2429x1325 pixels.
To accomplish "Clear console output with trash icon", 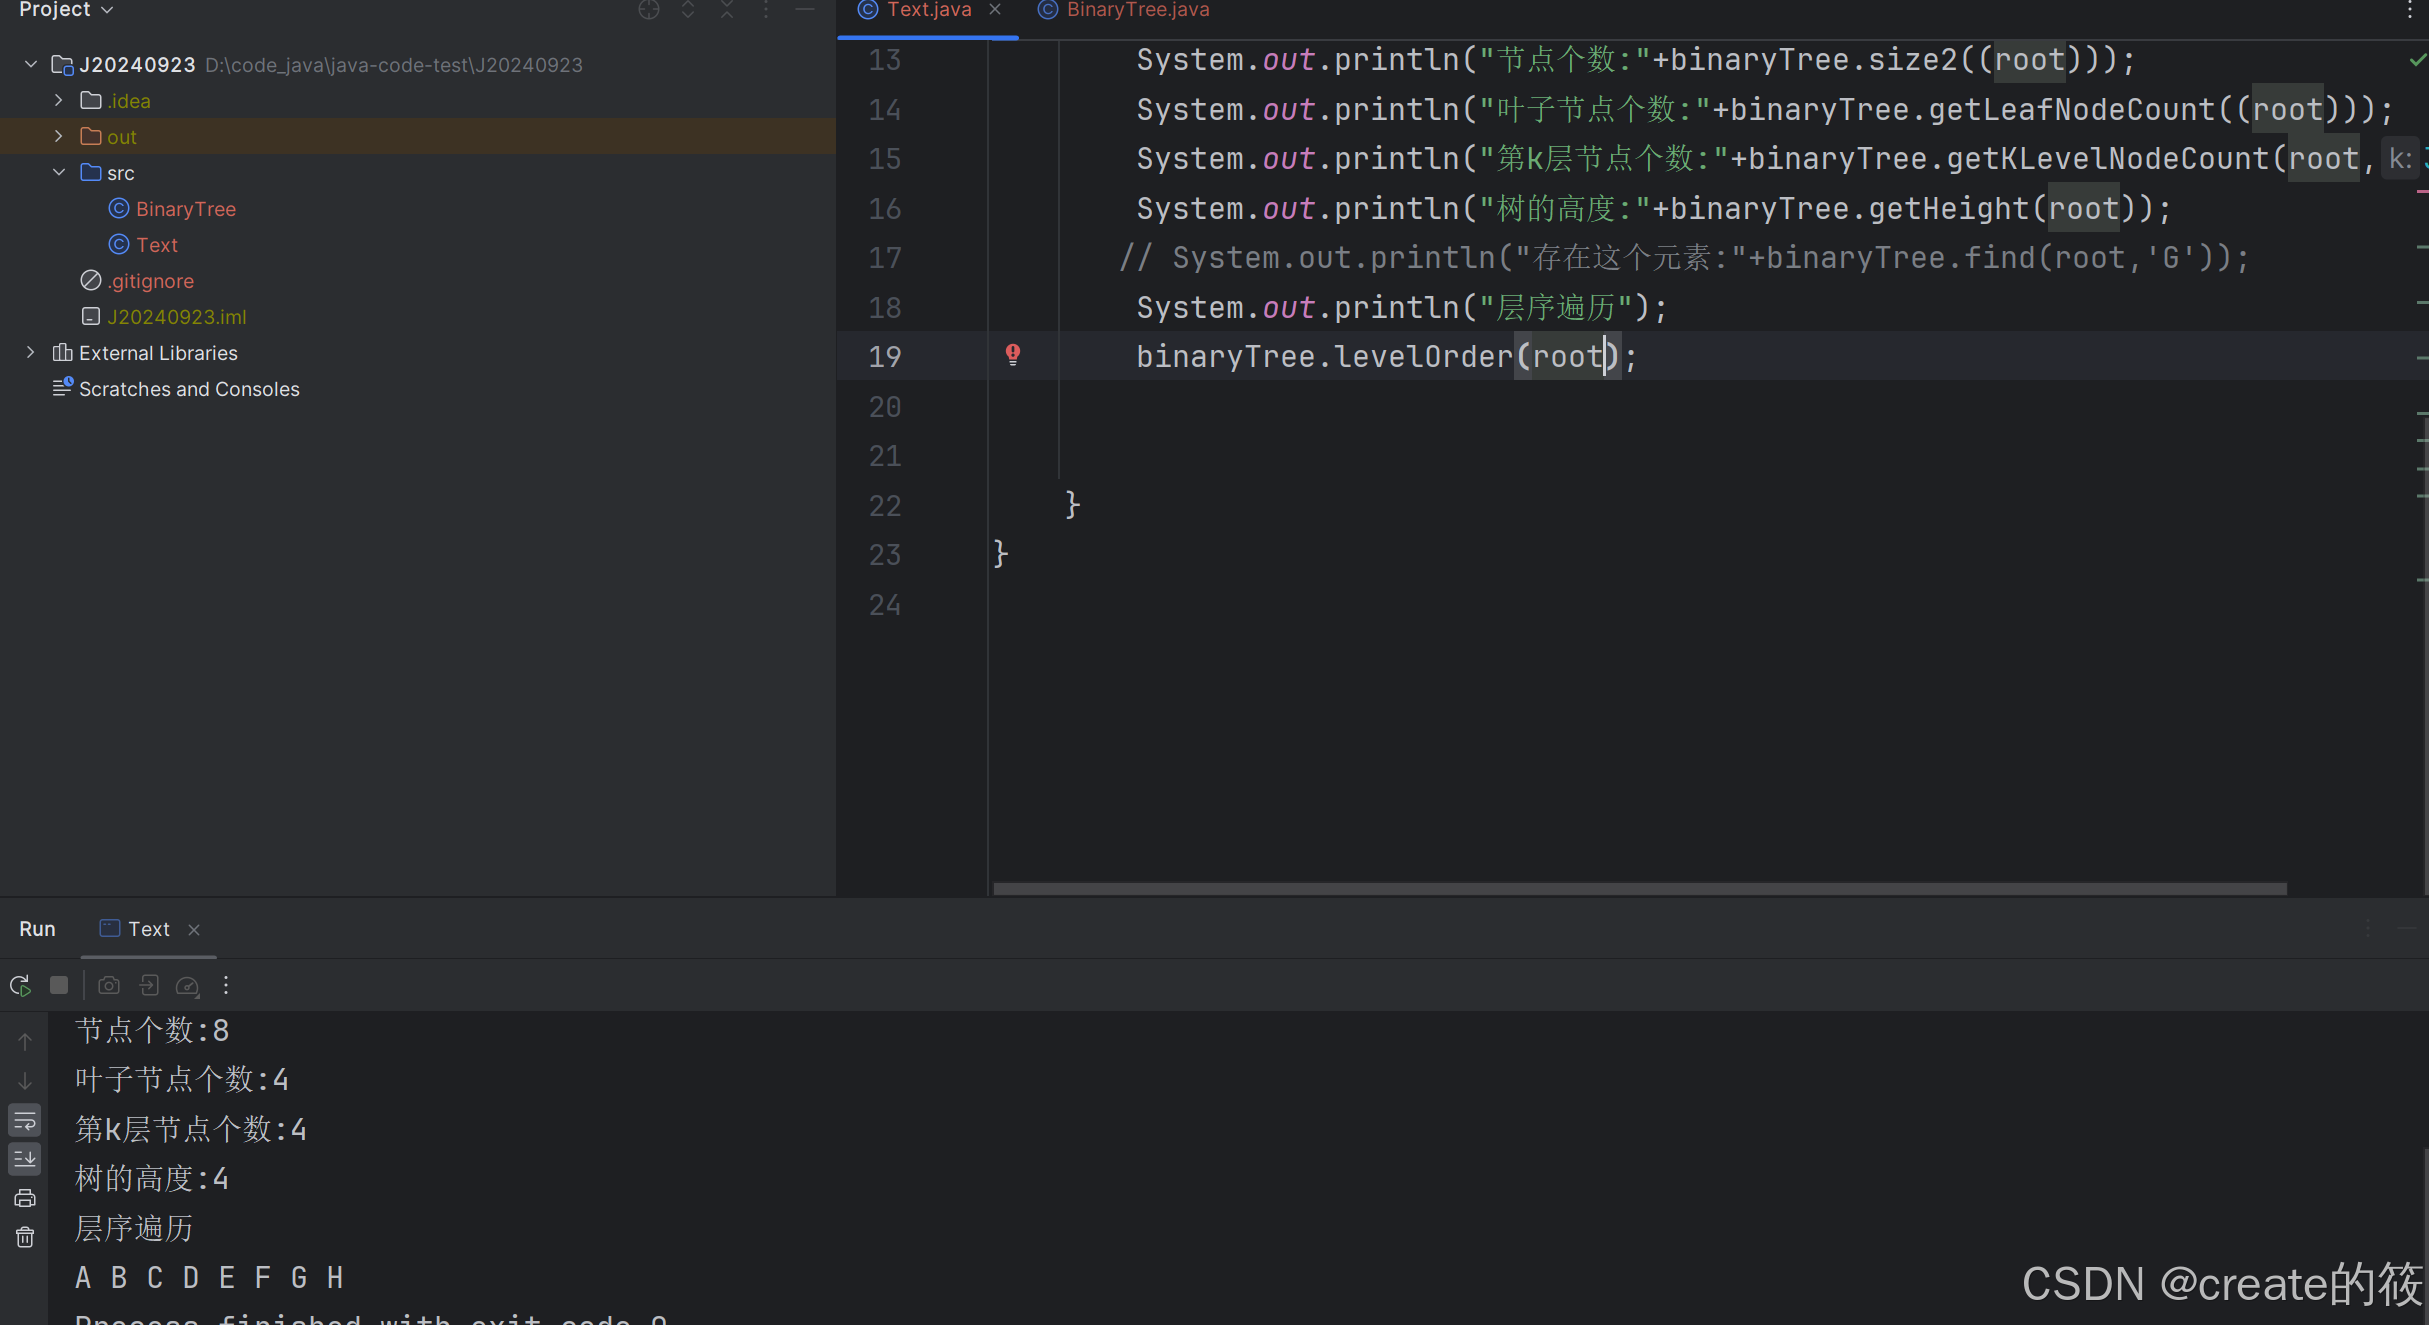I will 25,1238.
